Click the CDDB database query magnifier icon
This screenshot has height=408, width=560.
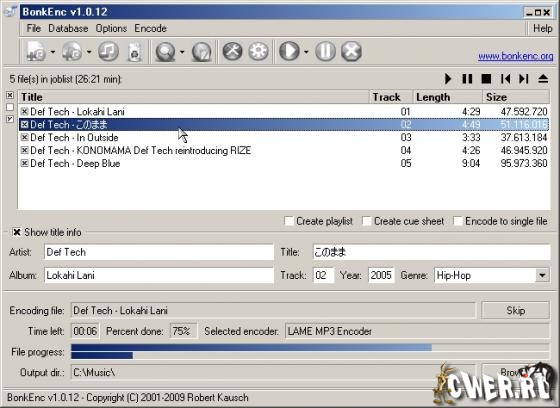165,52
